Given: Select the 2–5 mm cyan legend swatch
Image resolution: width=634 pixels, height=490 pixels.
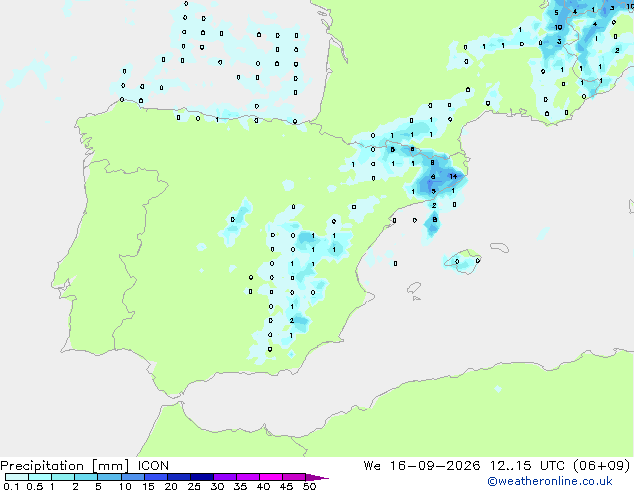Looking at the screenshot, I should (x=86, y=477).
